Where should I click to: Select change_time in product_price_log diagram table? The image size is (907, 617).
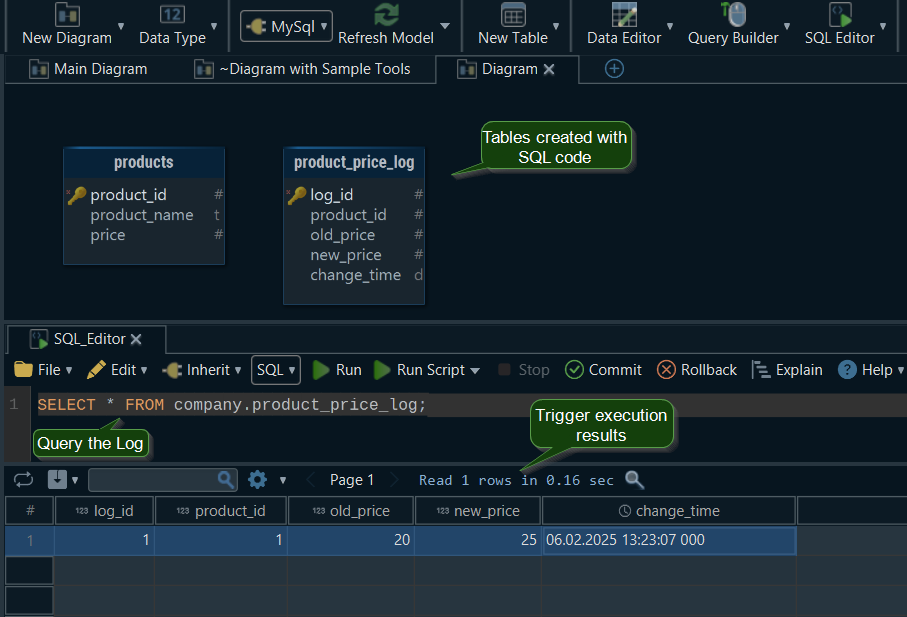pos(356,275)
